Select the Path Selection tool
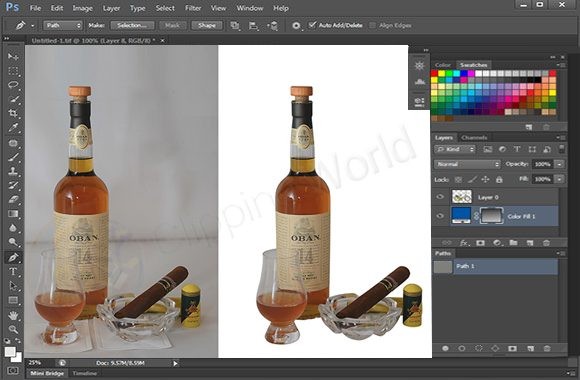The image size is (580, 380). point(13,286)
